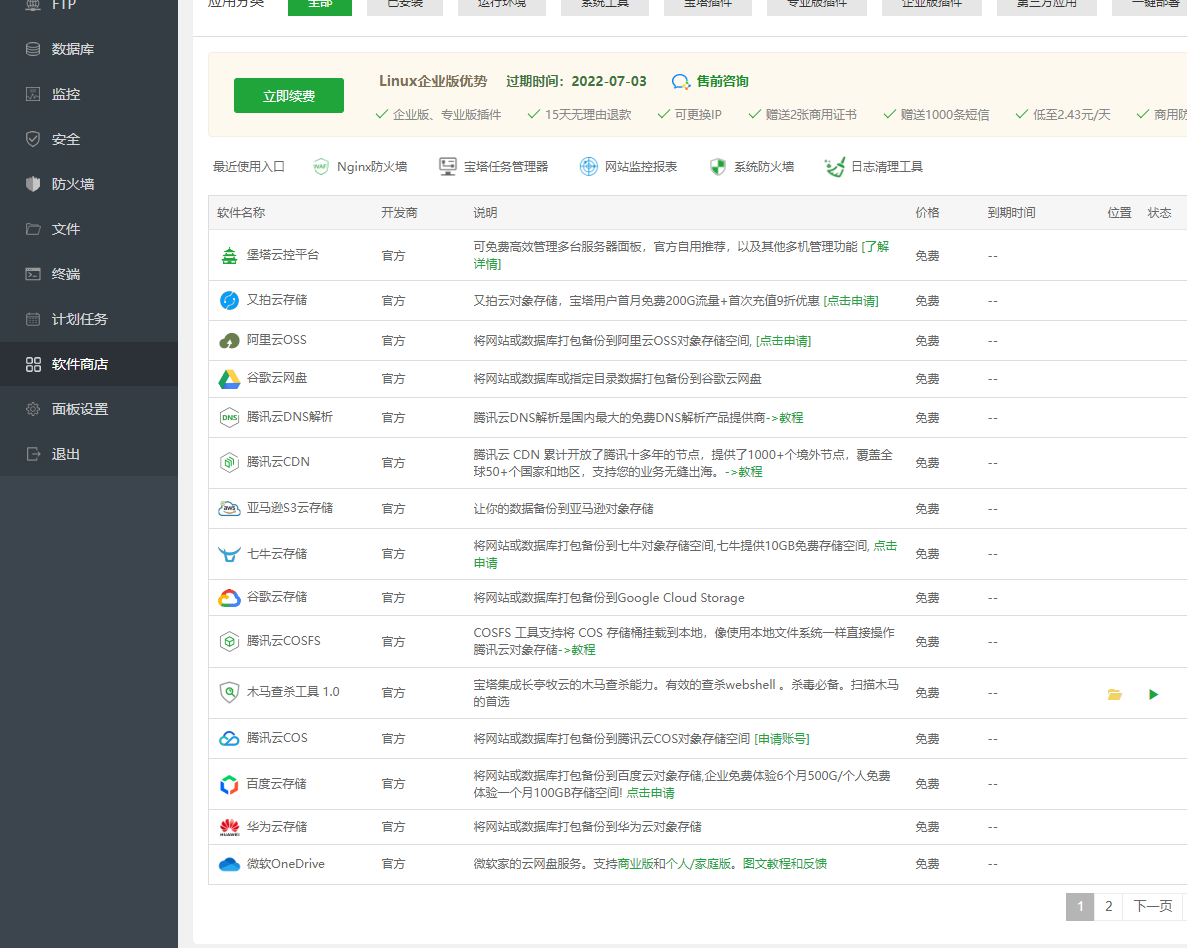Open 图文教程和反馈 link in OneDrive row

[784, 864]
